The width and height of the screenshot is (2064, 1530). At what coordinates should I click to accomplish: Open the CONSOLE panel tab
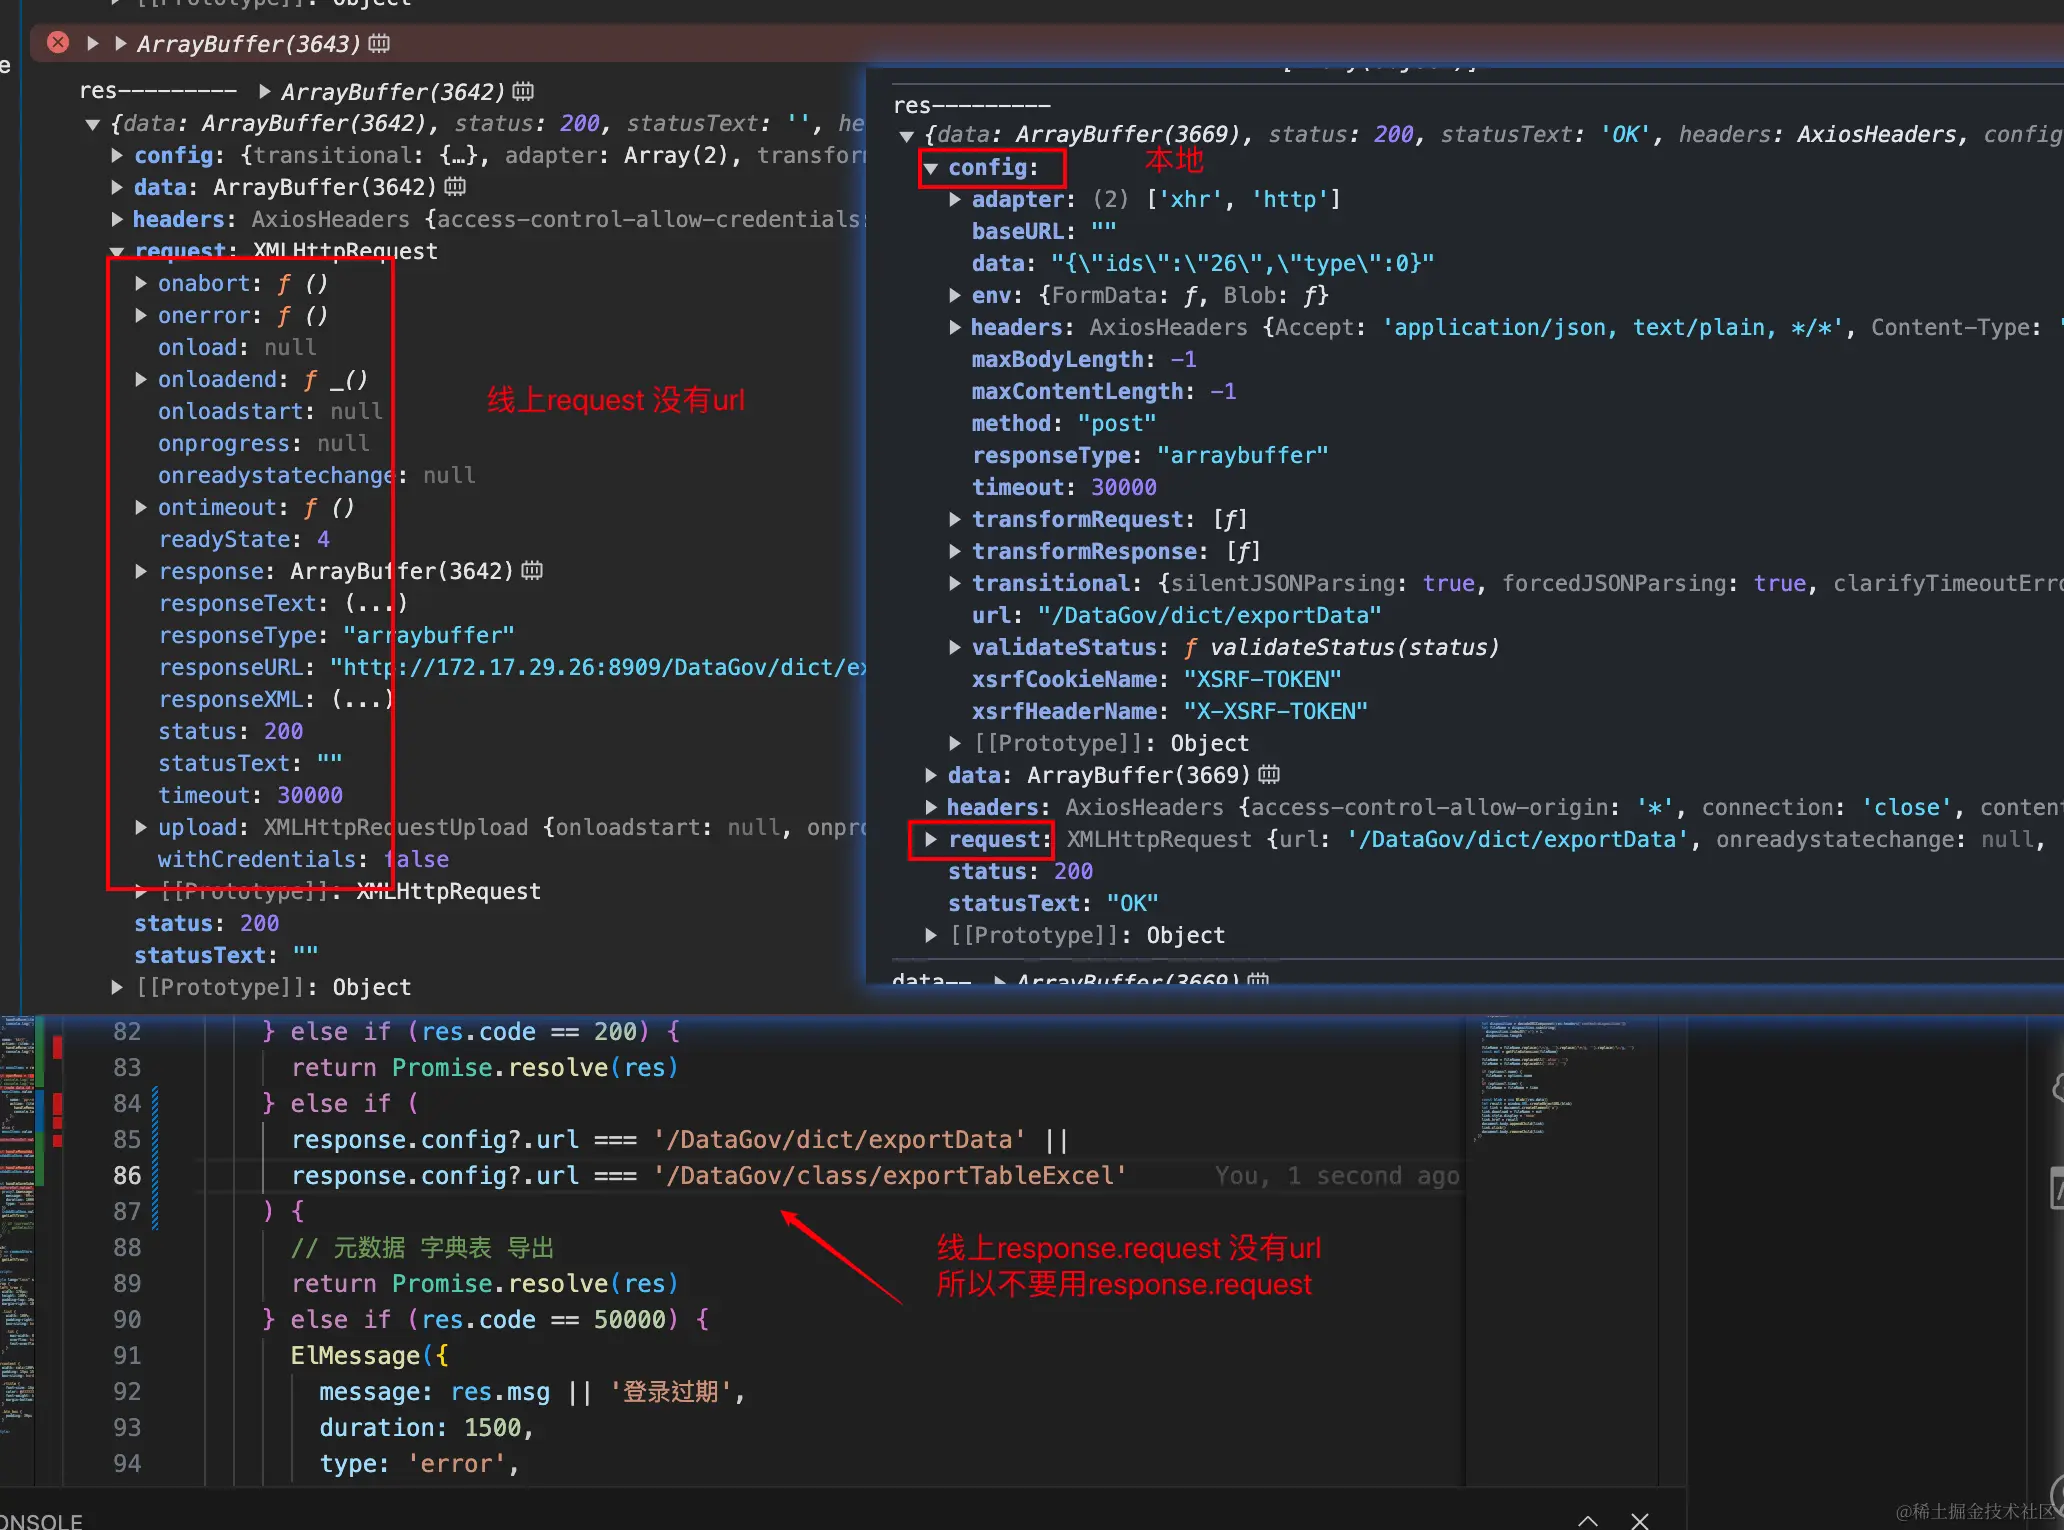40,1520
